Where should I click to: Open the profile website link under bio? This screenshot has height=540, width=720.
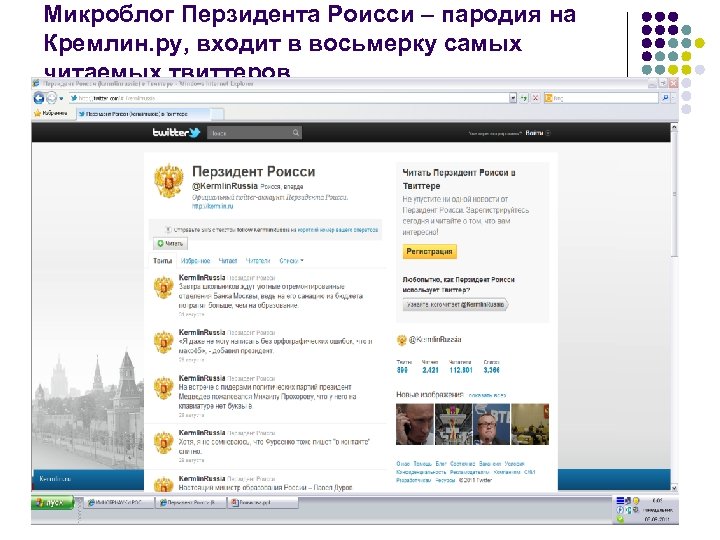pyautogui.click(x=213, y=207)
